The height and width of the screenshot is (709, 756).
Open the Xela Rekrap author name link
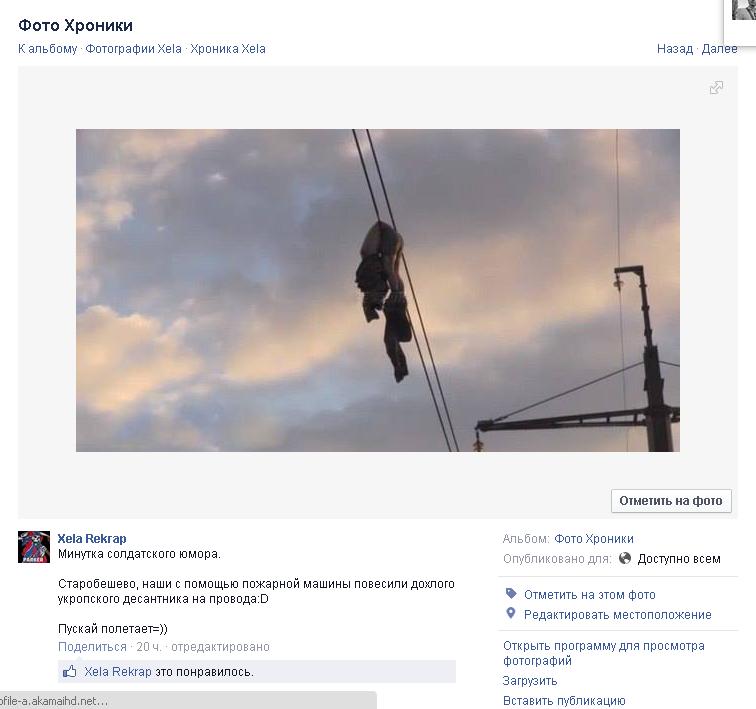coord(92,538)
